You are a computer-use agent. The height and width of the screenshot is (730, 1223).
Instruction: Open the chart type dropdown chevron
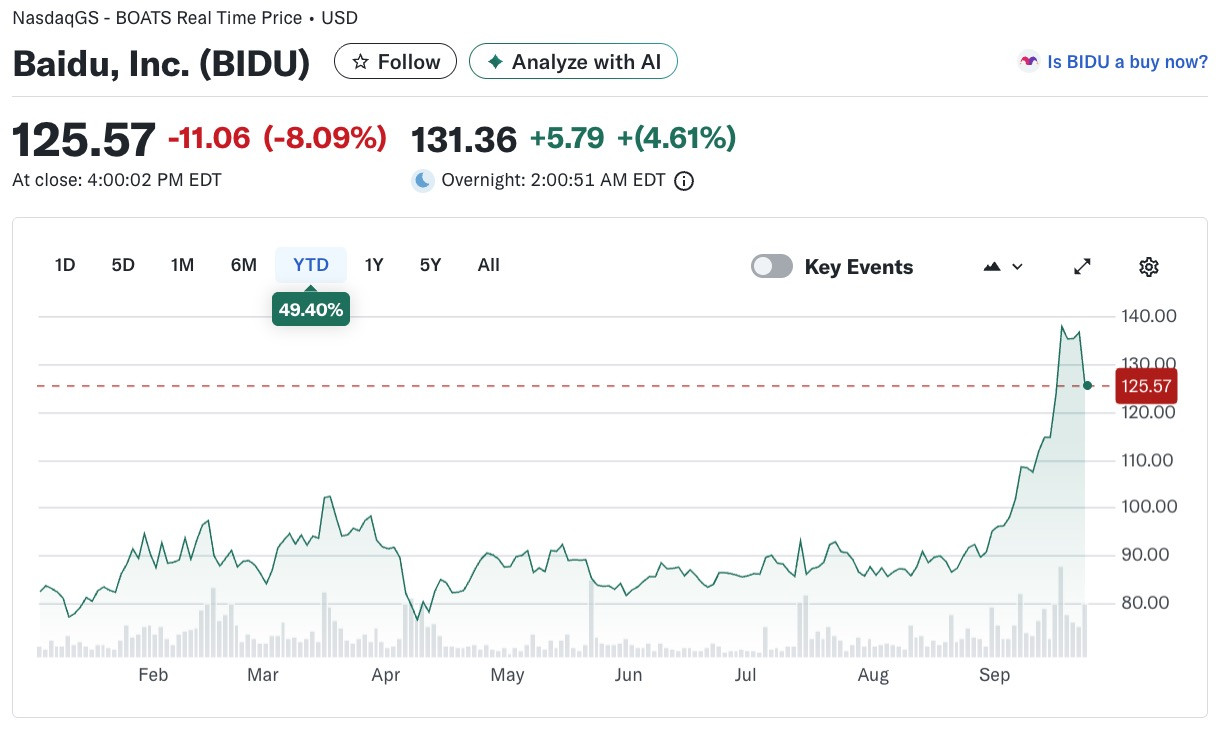[1018, 267]
